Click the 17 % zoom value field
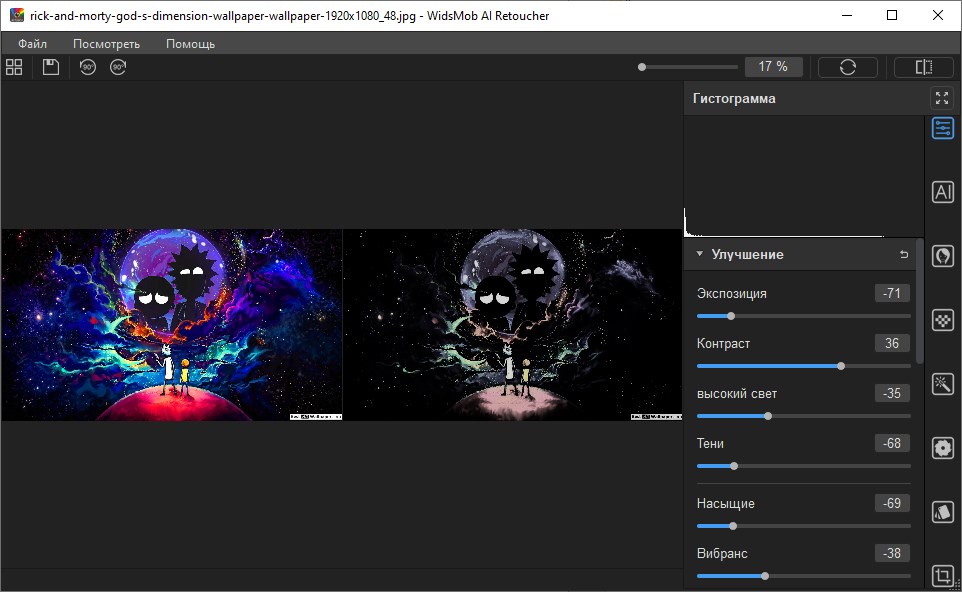 click(x=774, y=67)
